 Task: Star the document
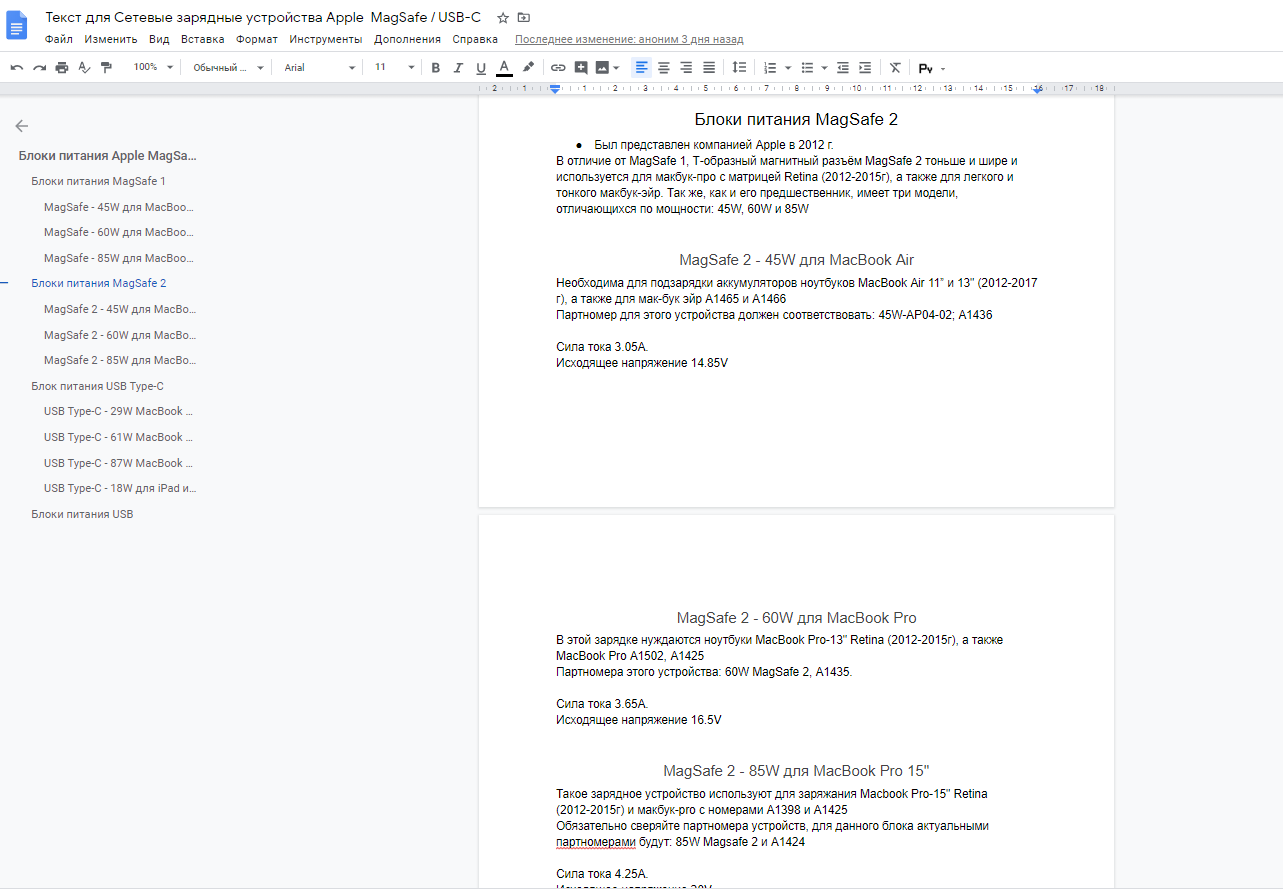coord(503,18)
